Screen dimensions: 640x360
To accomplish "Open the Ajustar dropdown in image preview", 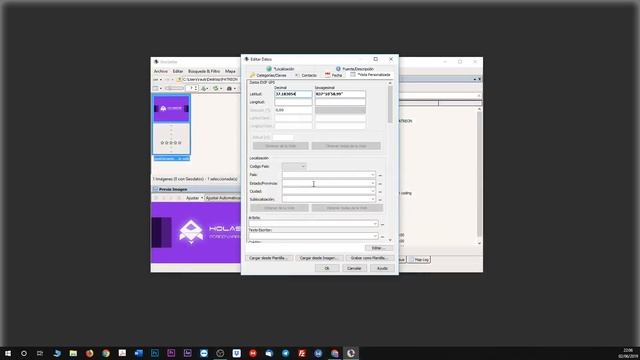I will 194,198.
